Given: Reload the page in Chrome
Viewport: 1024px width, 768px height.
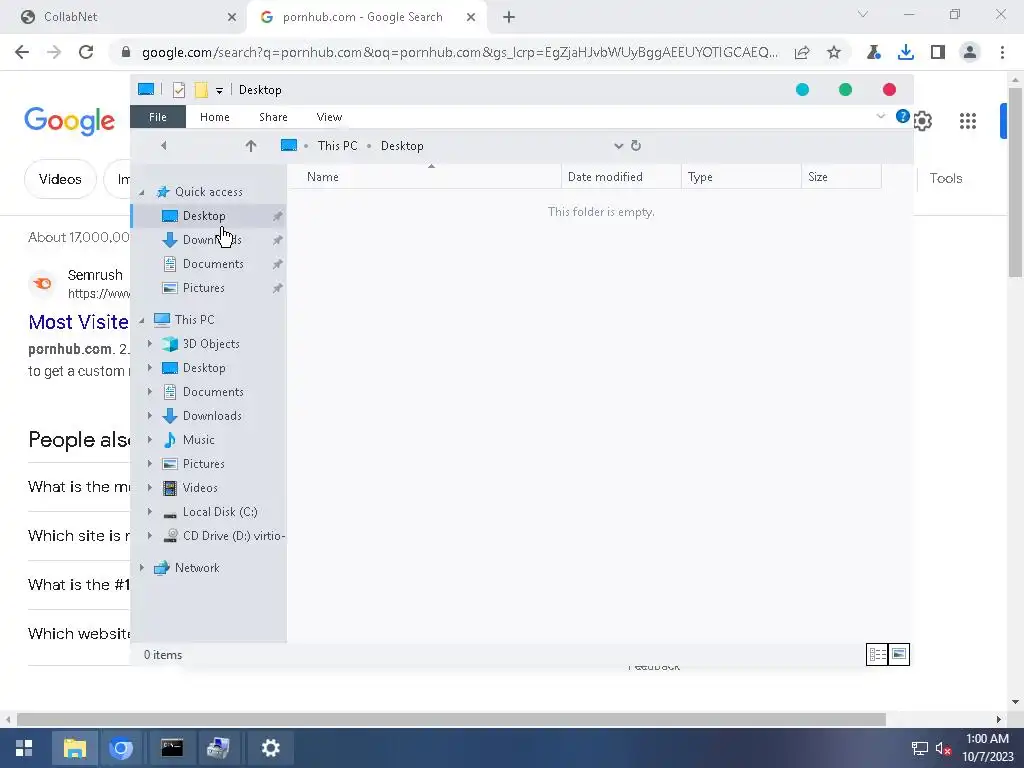Looking at the screenshot, I should (86, 52).
